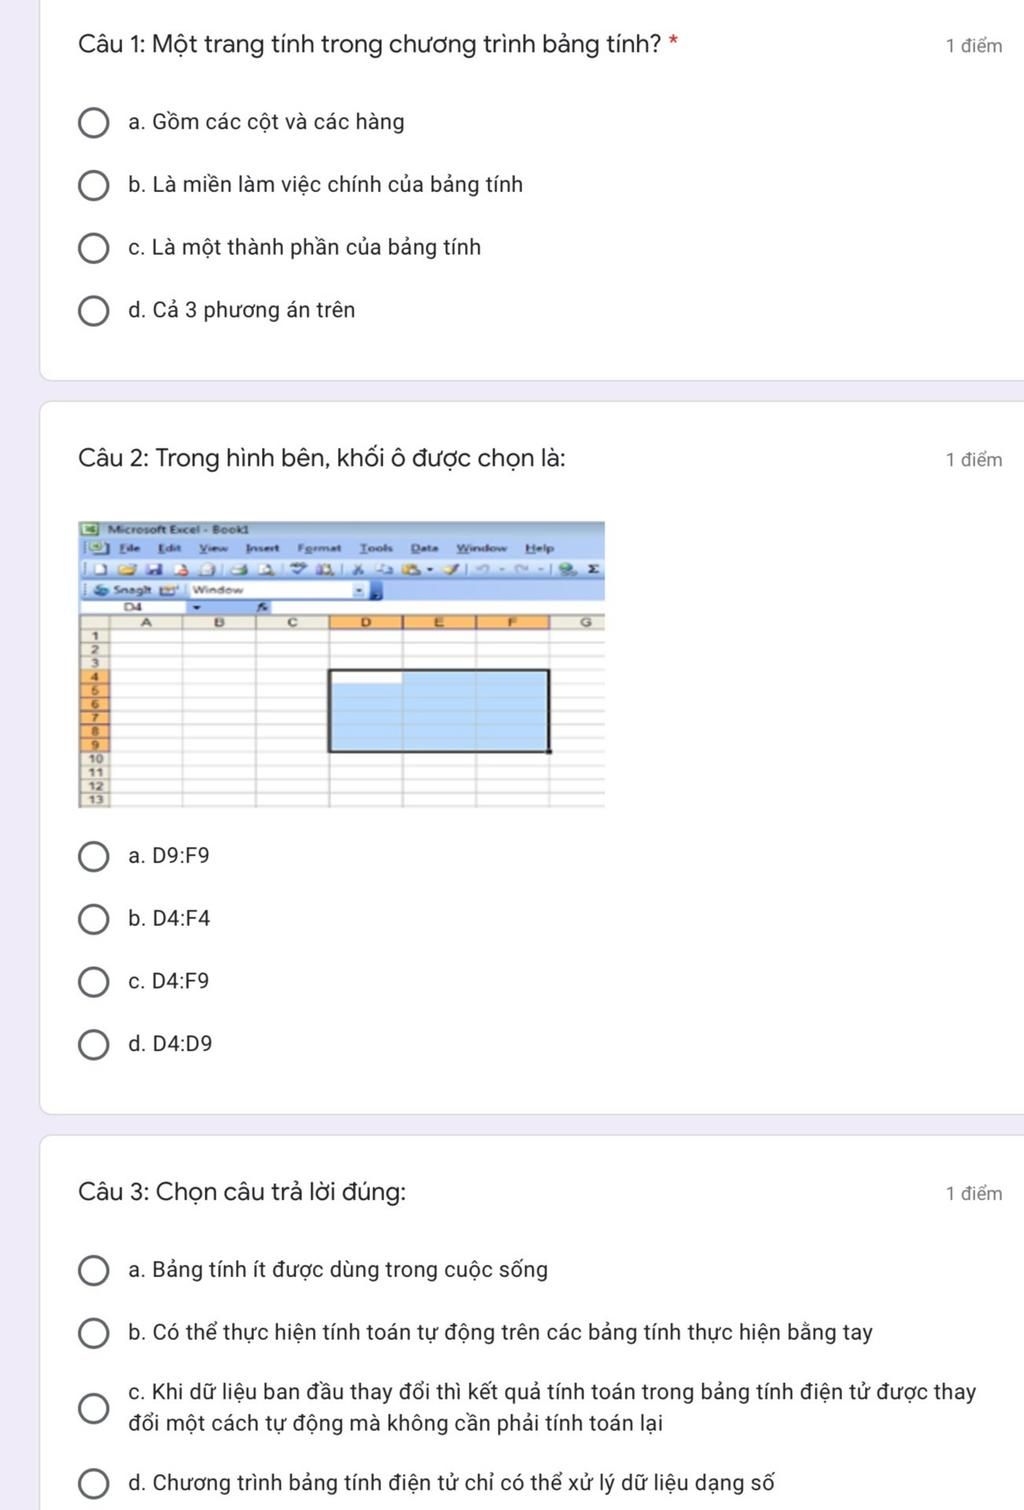The width and height of the screenshot is (1024, 1510).
Task: Pick answer 'a. D9:F9' for question 2
Action: pos(94,857)
